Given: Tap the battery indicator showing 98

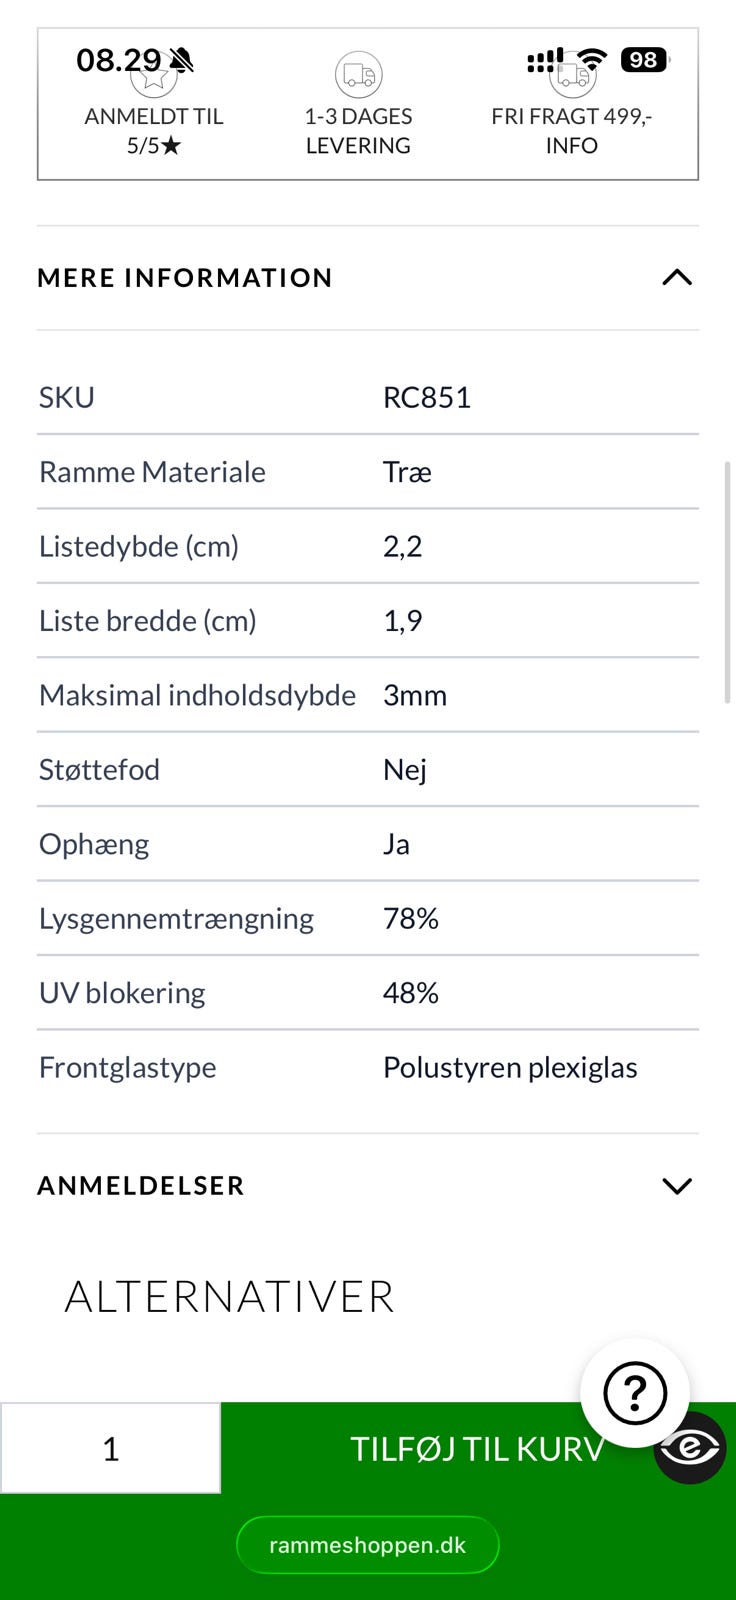Looking at the screenshot, I should [x=645, y=60].
